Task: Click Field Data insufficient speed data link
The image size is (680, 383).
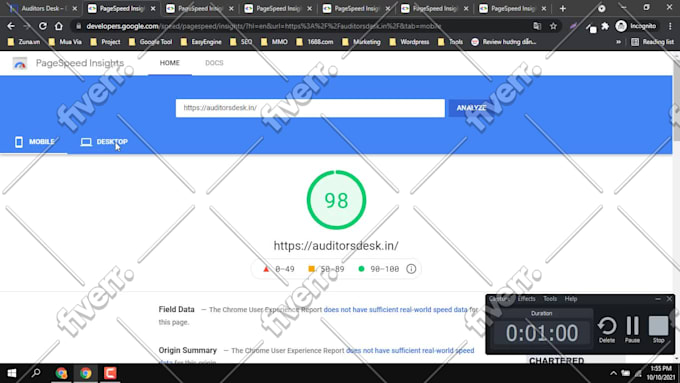Action: (x=396, y=310)
